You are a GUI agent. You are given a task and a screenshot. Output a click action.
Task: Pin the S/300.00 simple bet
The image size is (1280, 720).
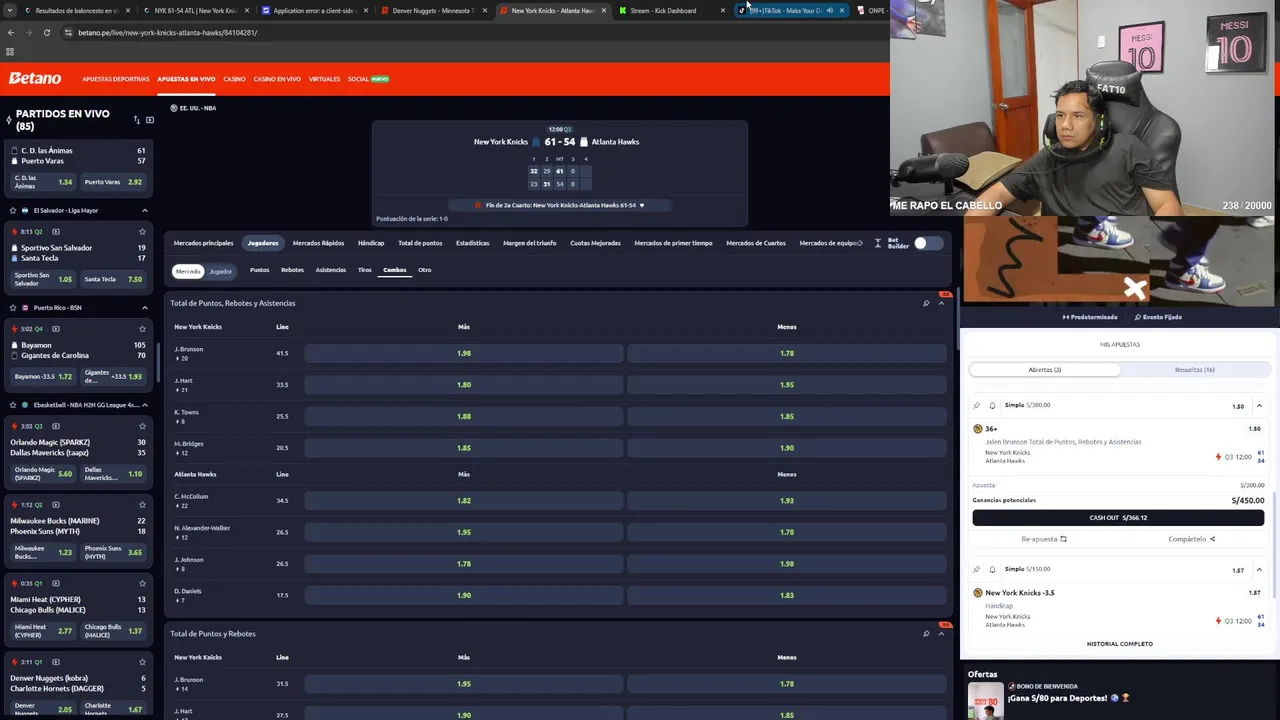coord(977,405)
